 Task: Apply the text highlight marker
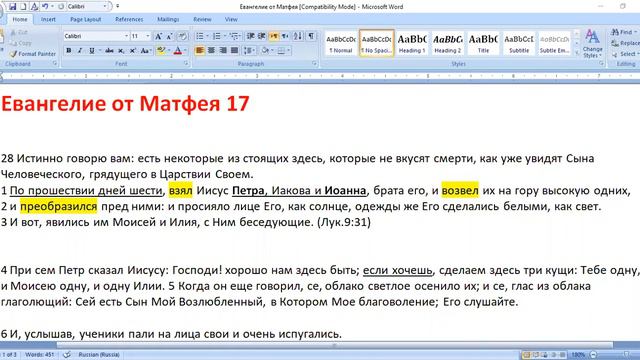[x=161, y=51]
